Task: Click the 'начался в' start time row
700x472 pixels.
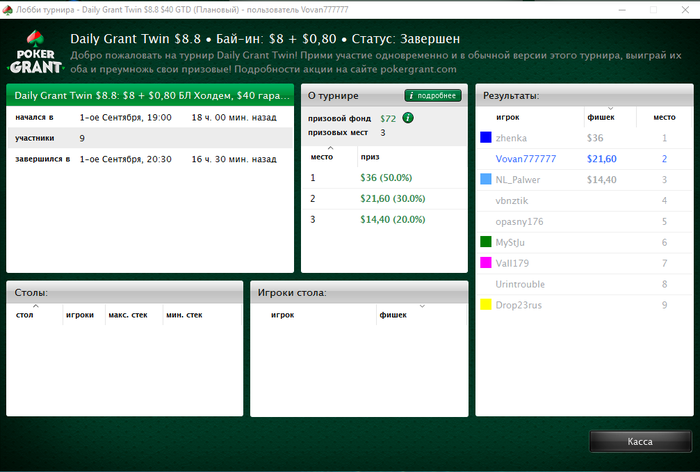Action: [x=150, y=117]
